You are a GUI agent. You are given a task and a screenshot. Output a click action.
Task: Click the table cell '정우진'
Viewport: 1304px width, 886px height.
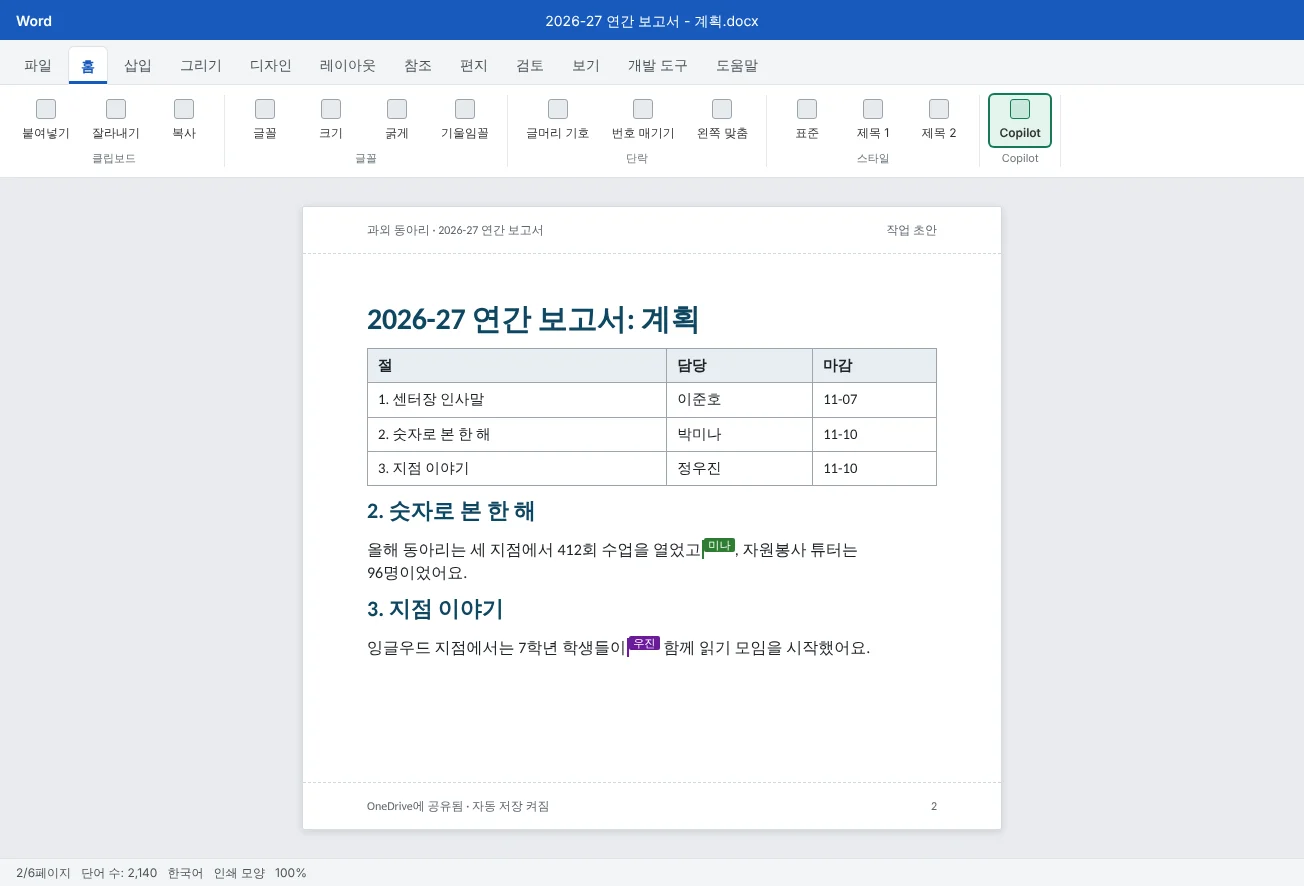(739, 468)
